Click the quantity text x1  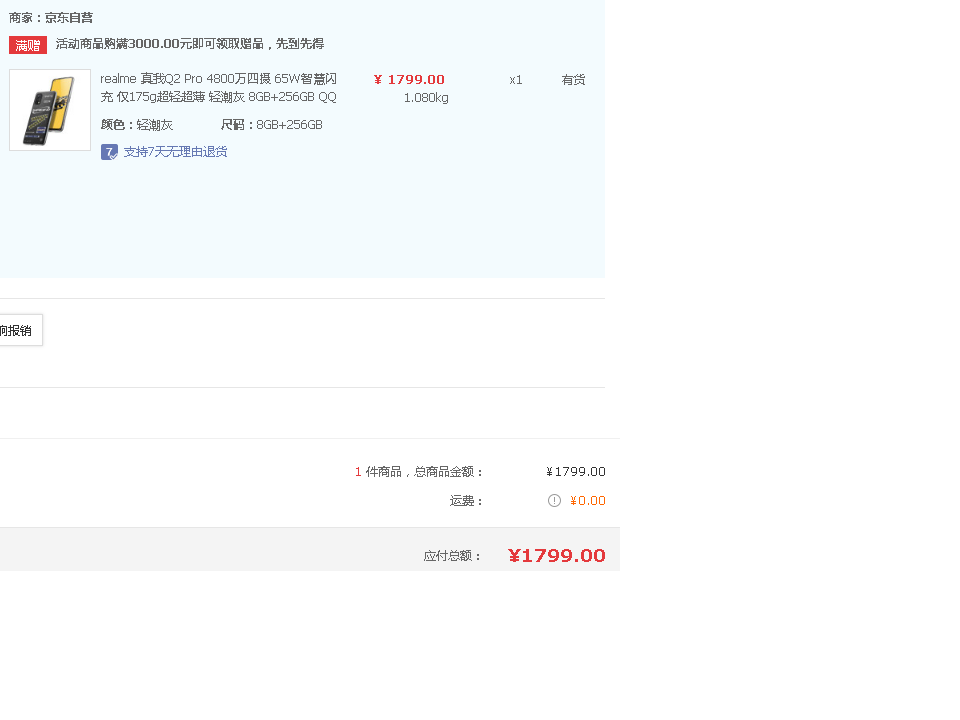coord(516,80)
